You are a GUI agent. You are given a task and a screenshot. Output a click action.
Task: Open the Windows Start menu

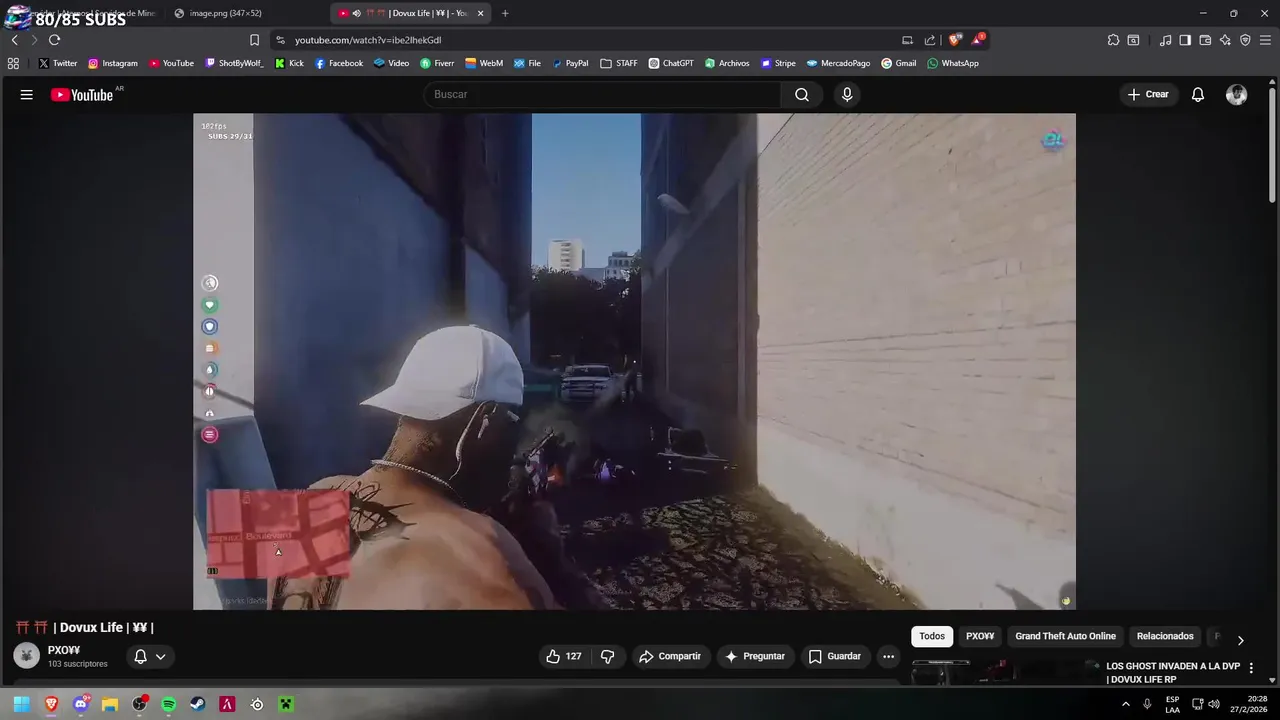(x=21, y=704)
